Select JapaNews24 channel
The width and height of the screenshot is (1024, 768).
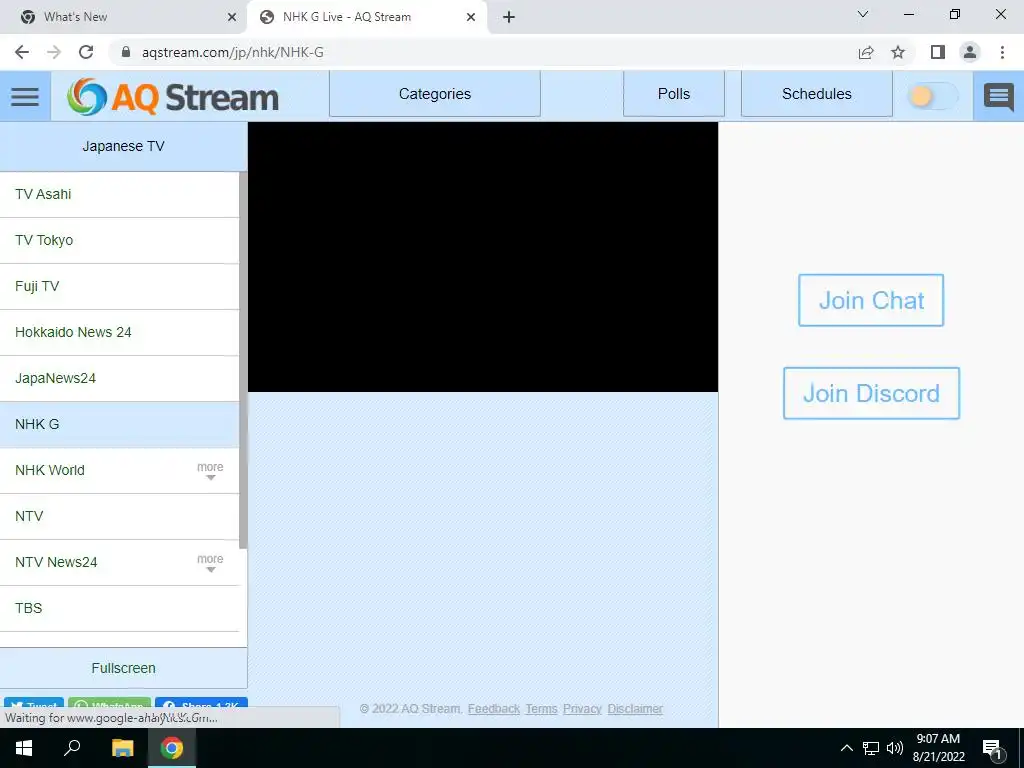point(120,379)
